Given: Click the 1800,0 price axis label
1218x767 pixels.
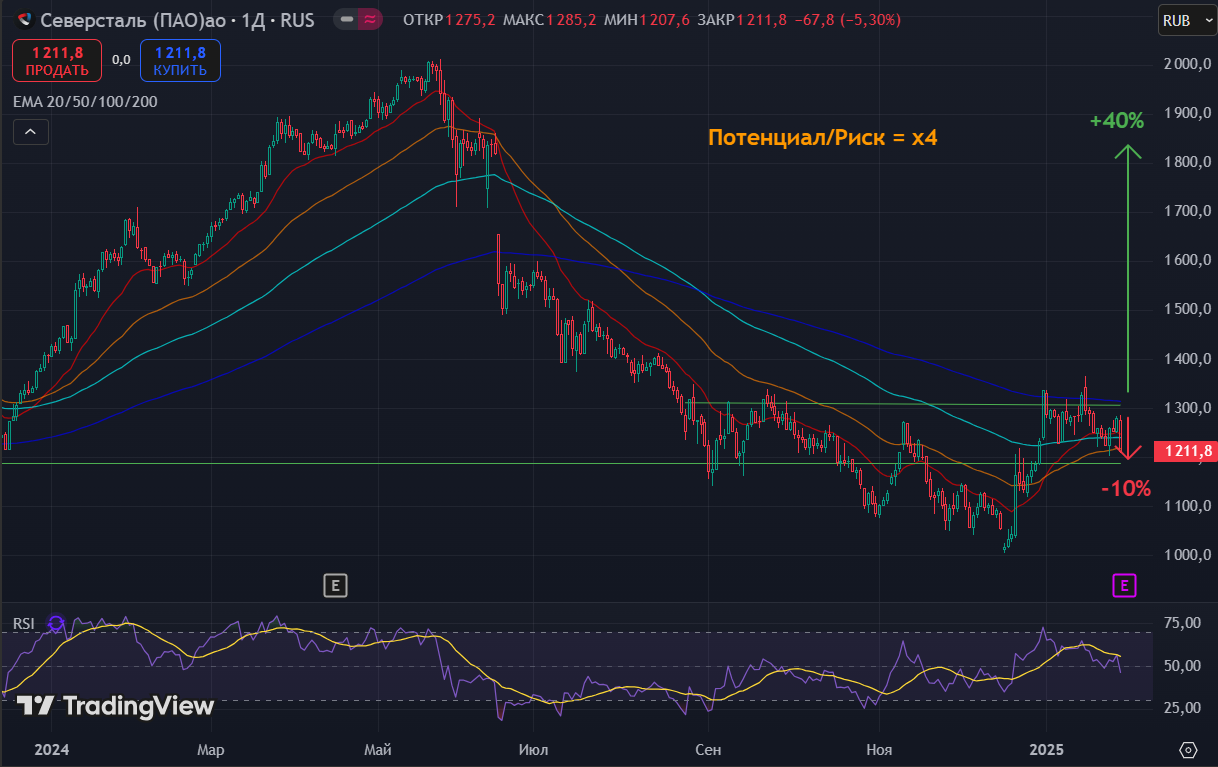Looking at the screenshot, I should pos(1186,162).
